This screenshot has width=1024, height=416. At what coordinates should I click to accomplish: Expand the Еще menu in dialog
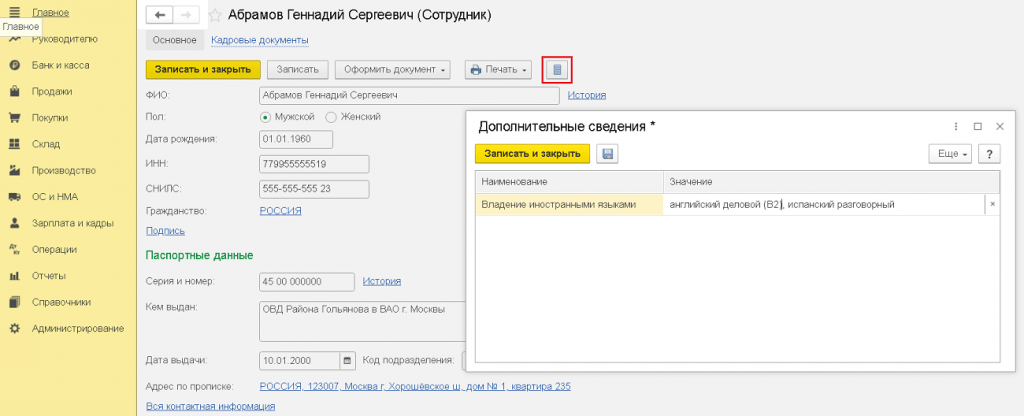point(950,154)
